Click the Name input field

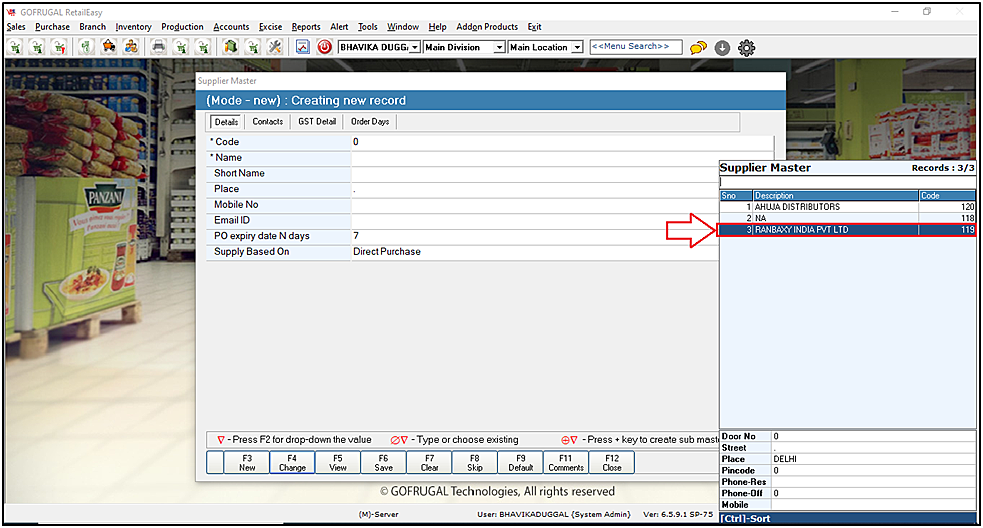click(x=534, y=158)
